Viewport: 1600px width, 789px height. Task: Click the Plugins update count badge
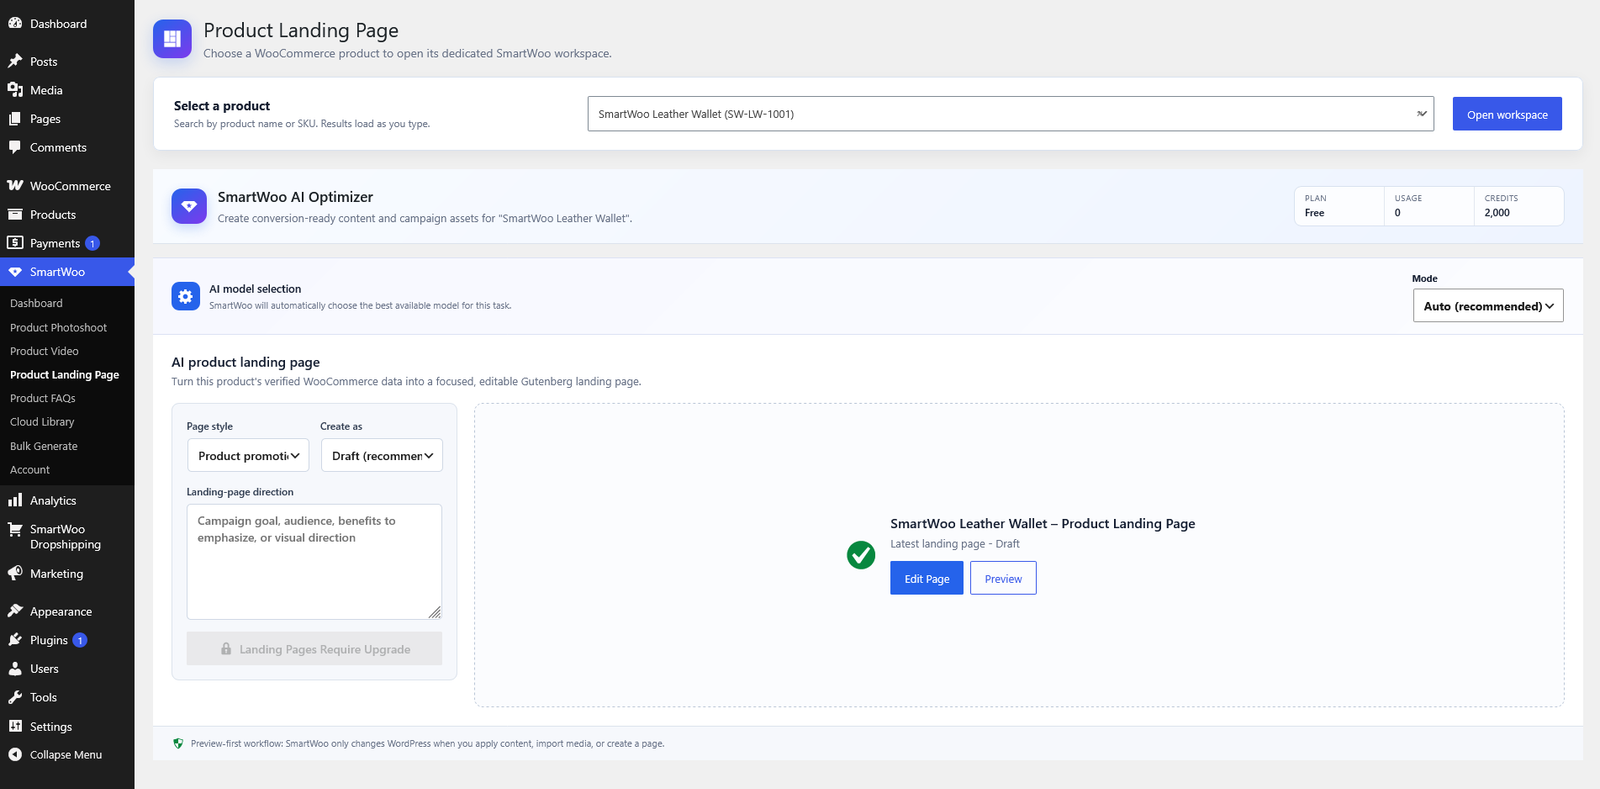[x=80, y=640]
